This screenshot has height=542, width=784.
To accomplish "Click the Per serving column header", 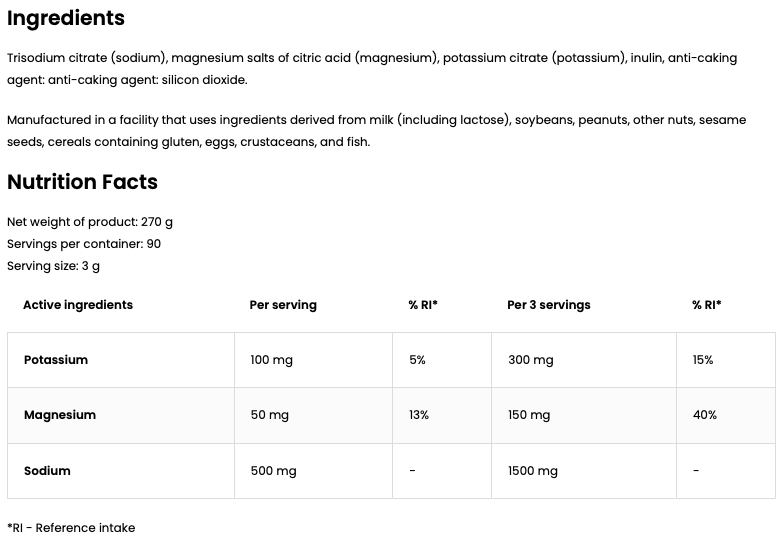I will 283,305.
